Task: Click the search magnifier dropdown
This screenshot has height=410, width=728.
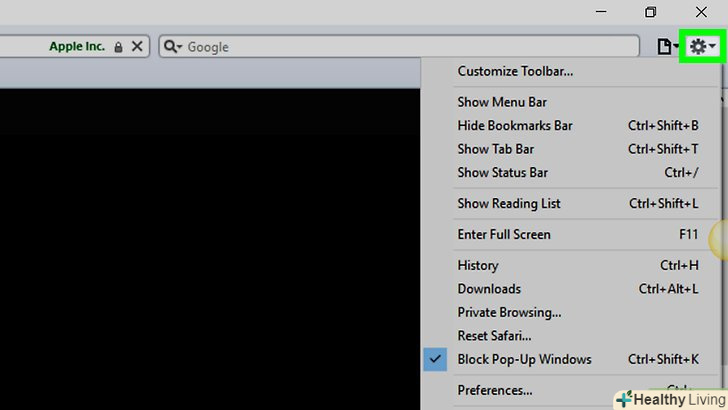Action: click(173, 46)
